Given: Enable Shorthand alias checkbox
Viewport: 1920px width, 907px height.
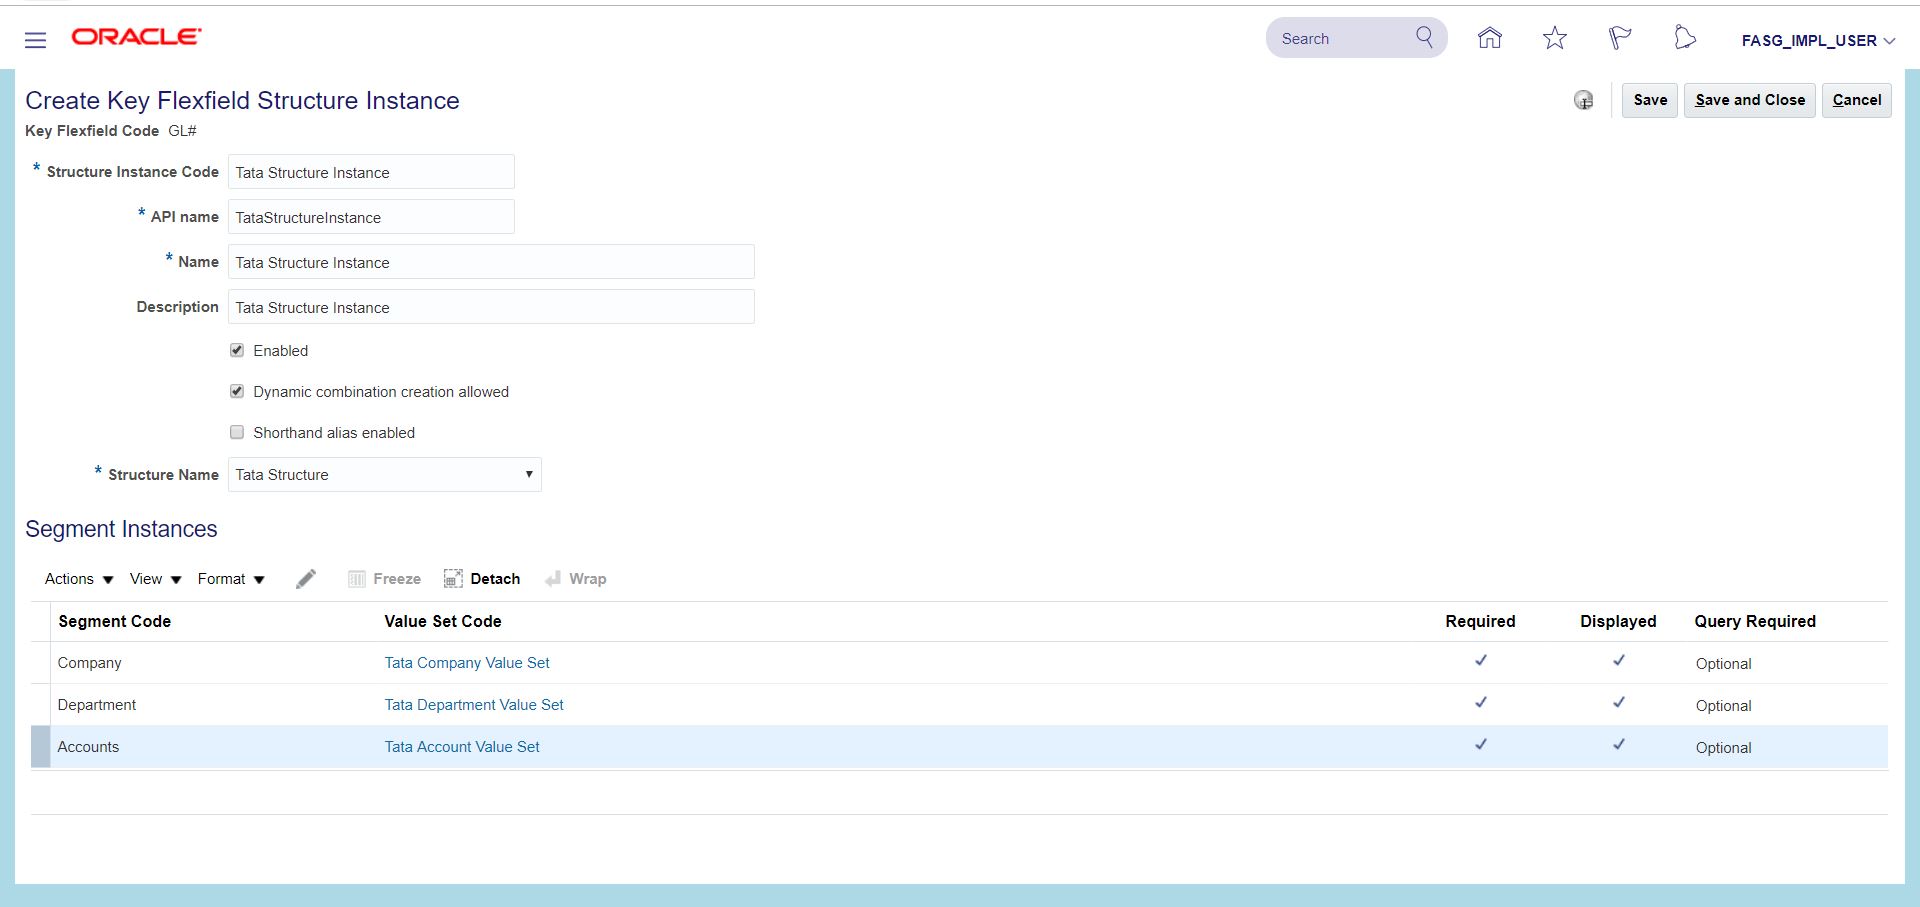Looking at the screenshot, I should tap(237, 433).
